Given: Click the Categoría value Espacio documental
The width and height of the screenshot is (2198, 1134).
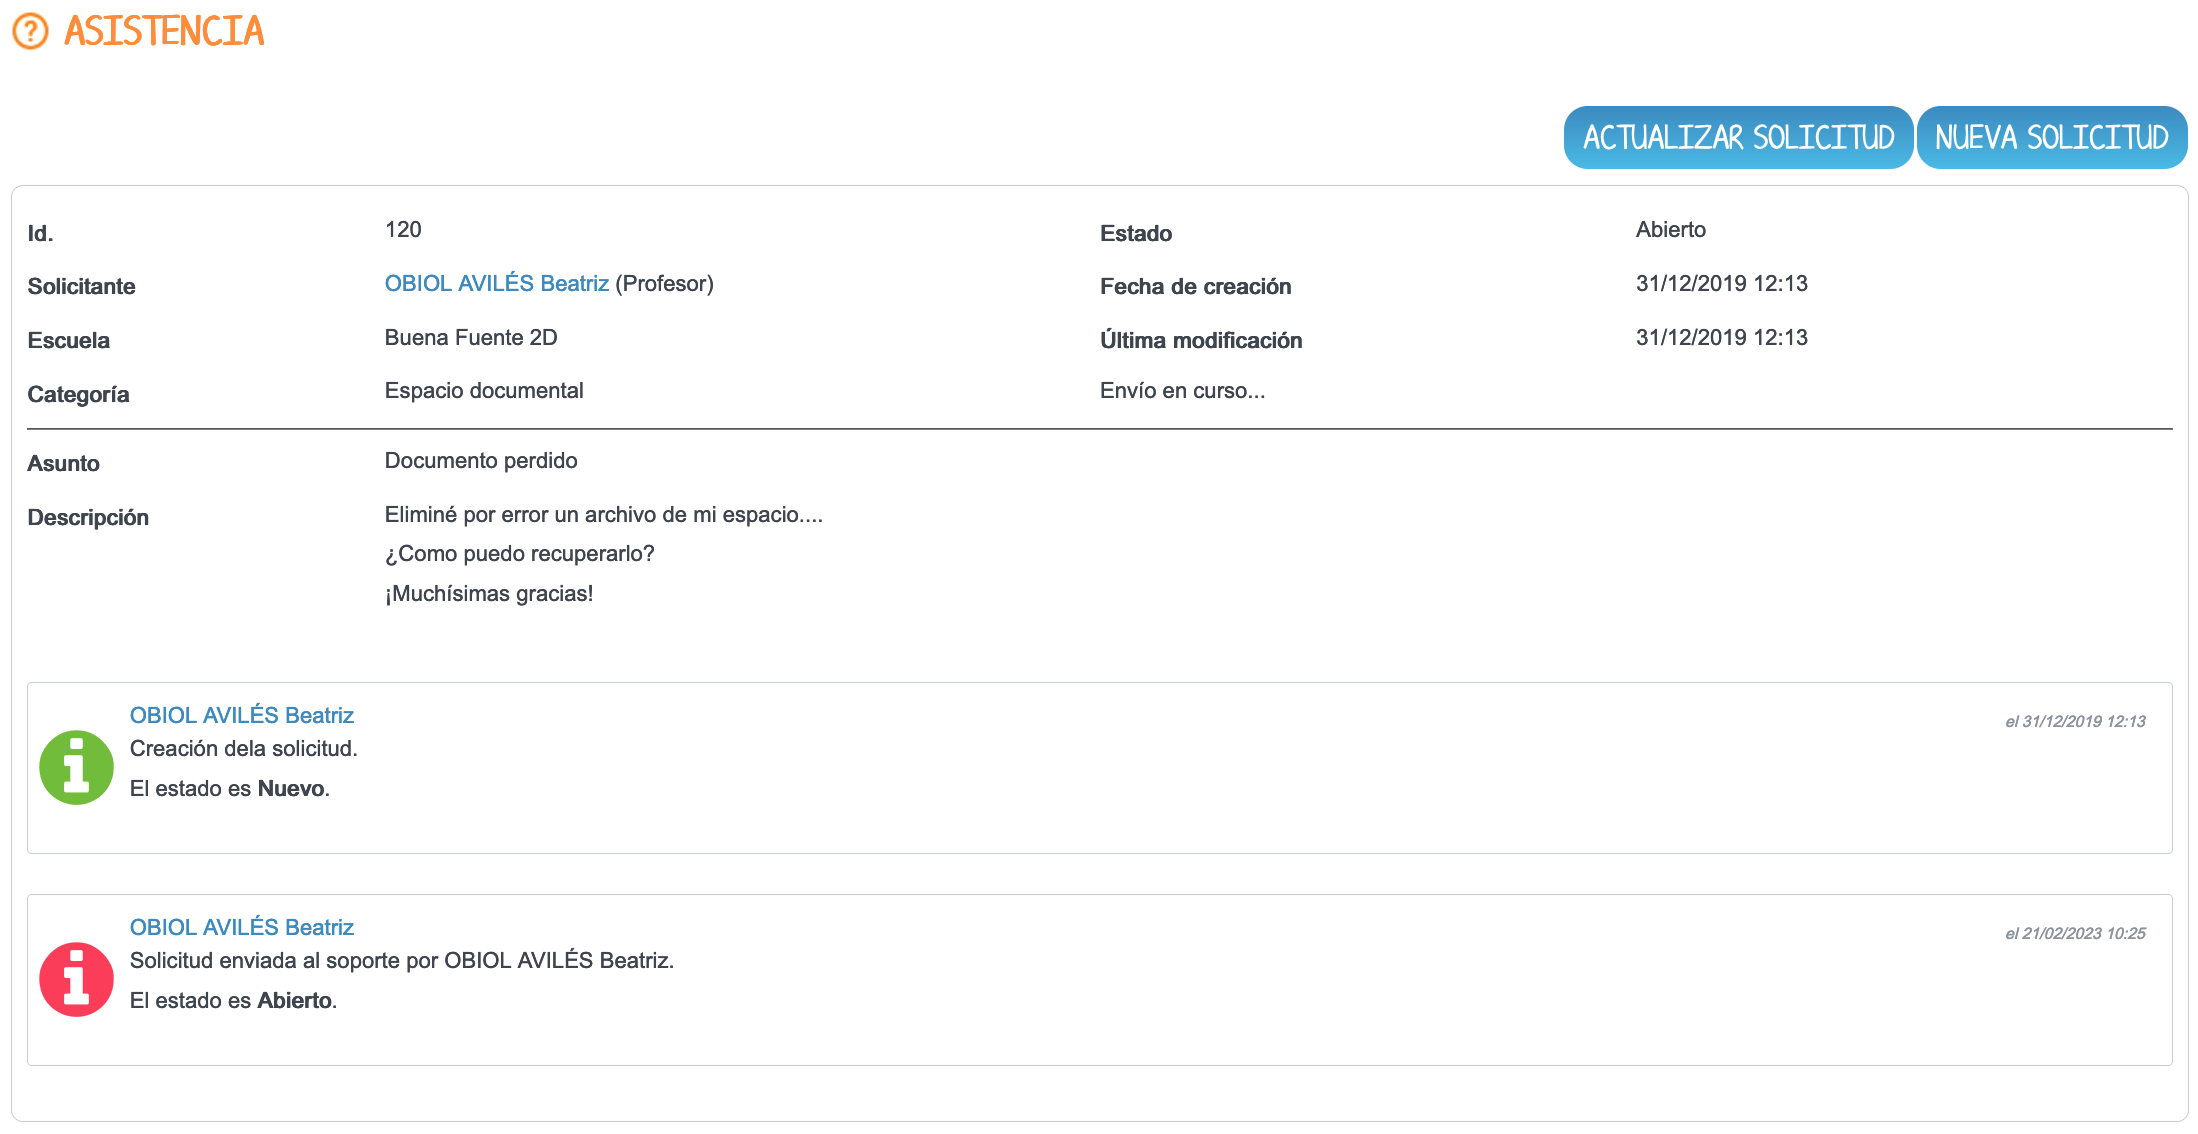Looking at the screenshot, I should tap(484, 391).
